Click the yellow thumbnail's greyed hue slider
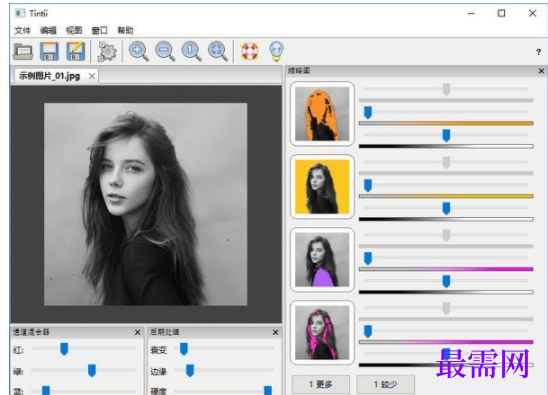The height and width of the screenshot is (395, 548). (x=446, y=162)
